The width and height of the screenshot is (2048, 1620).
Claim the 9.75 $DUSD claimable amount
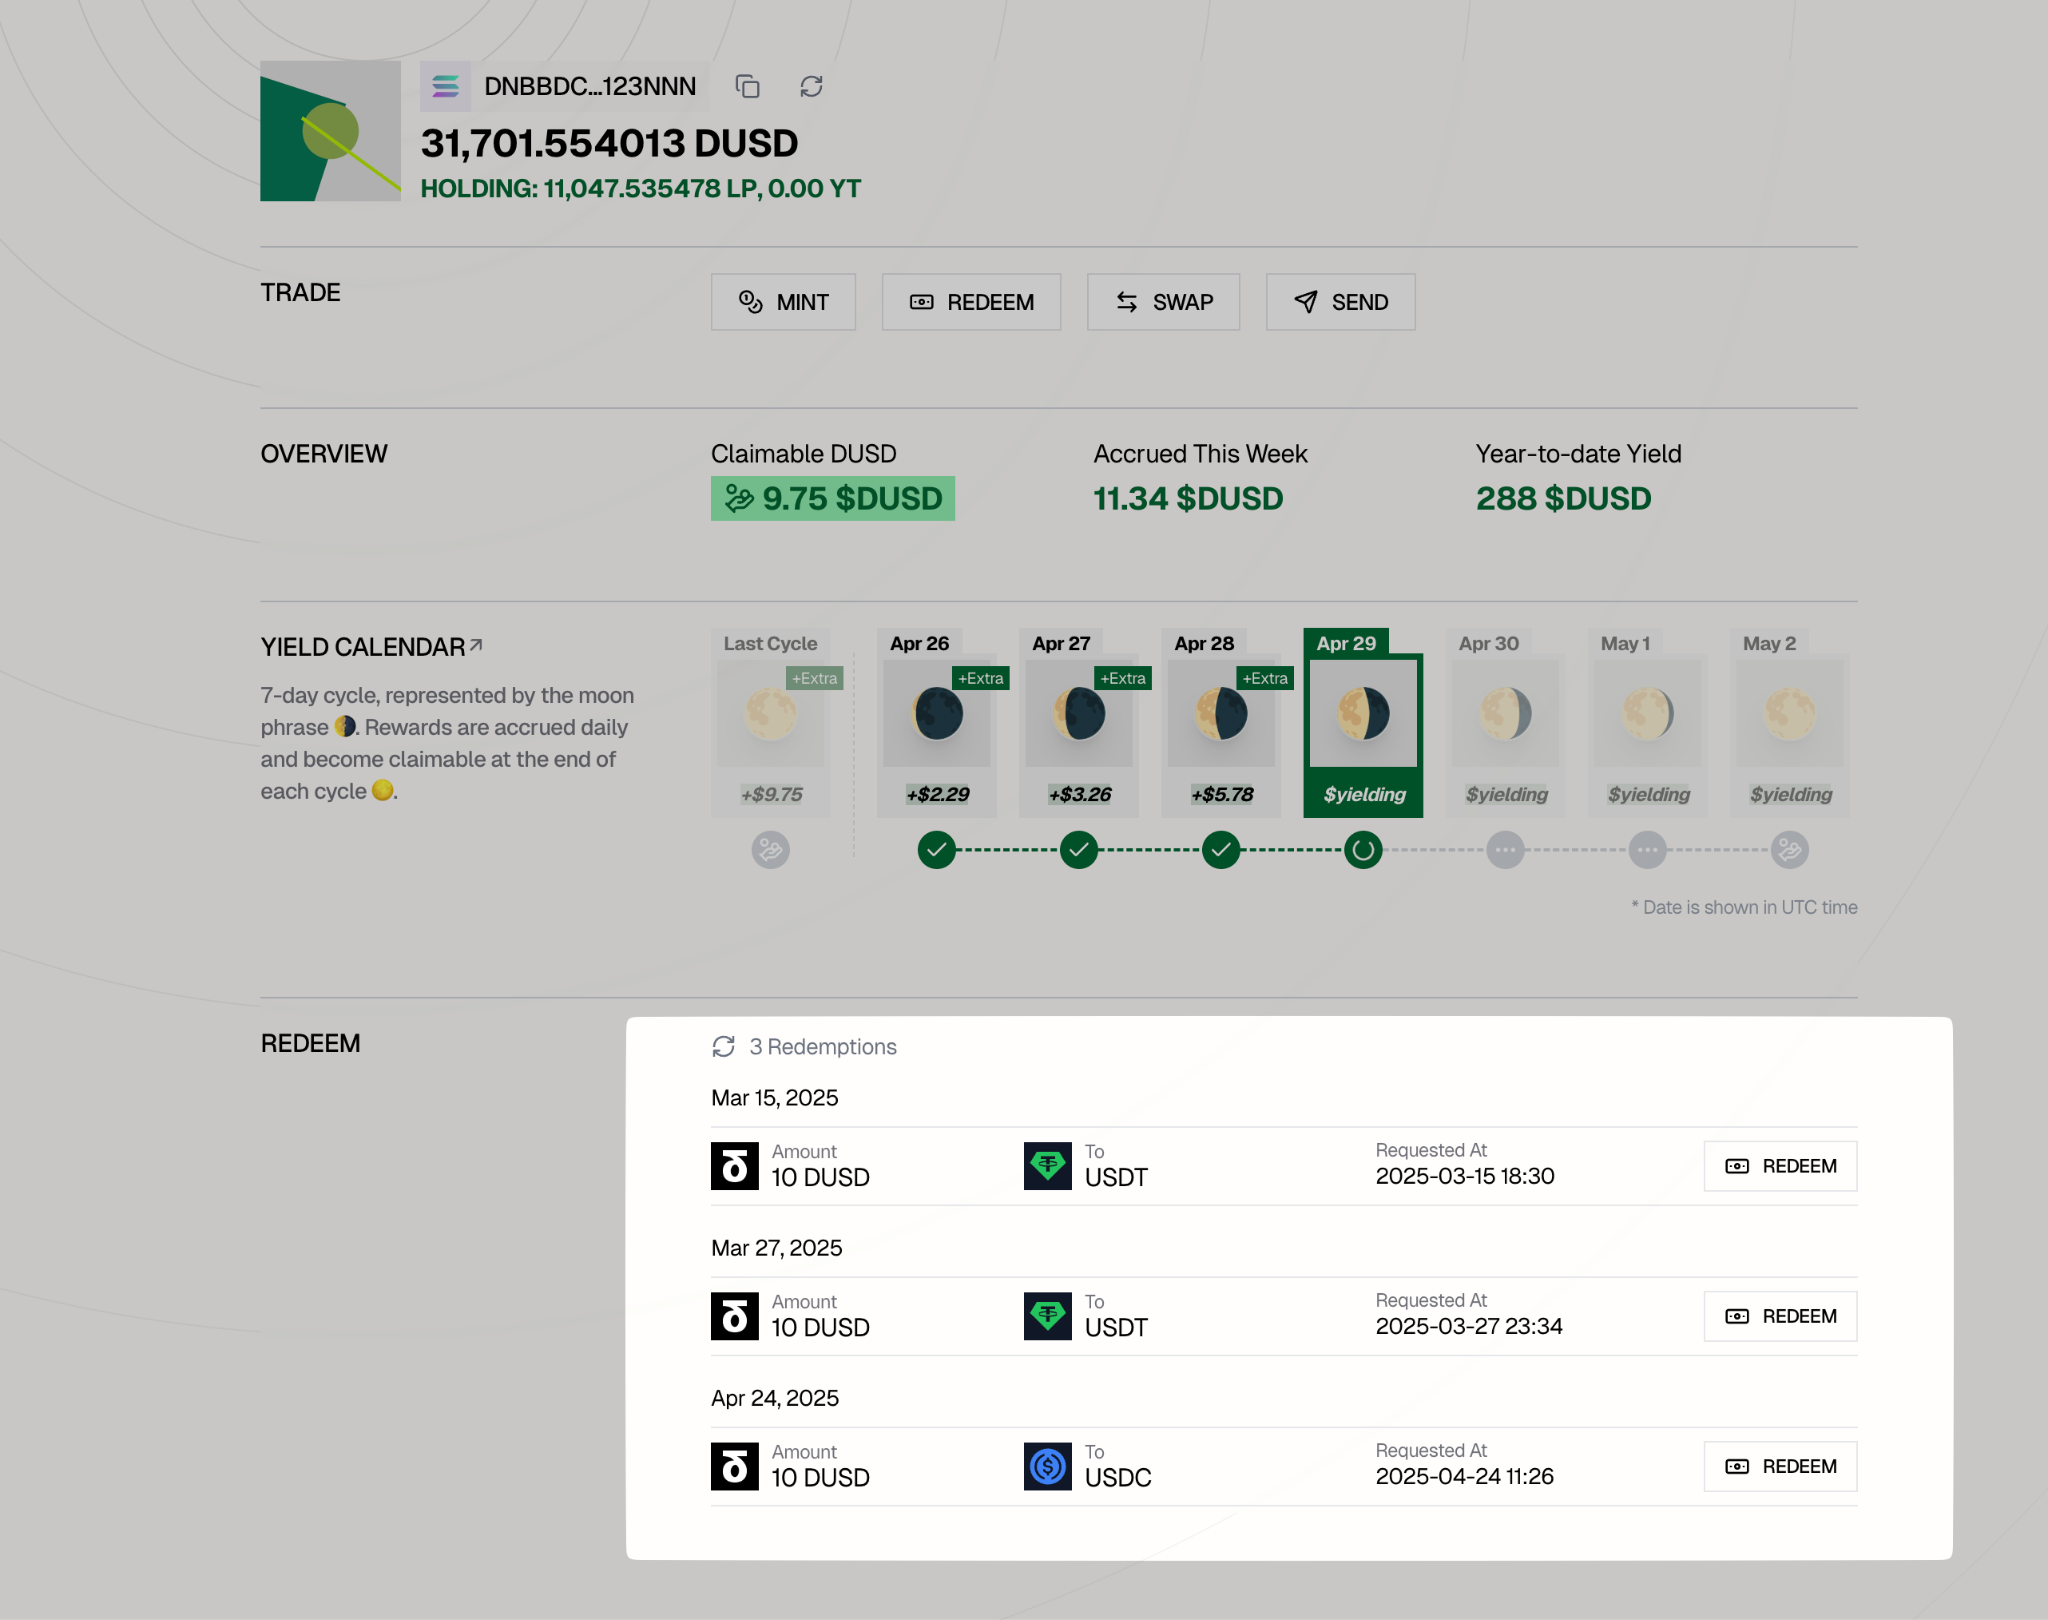pyautogui.click(x=833, y=498)
